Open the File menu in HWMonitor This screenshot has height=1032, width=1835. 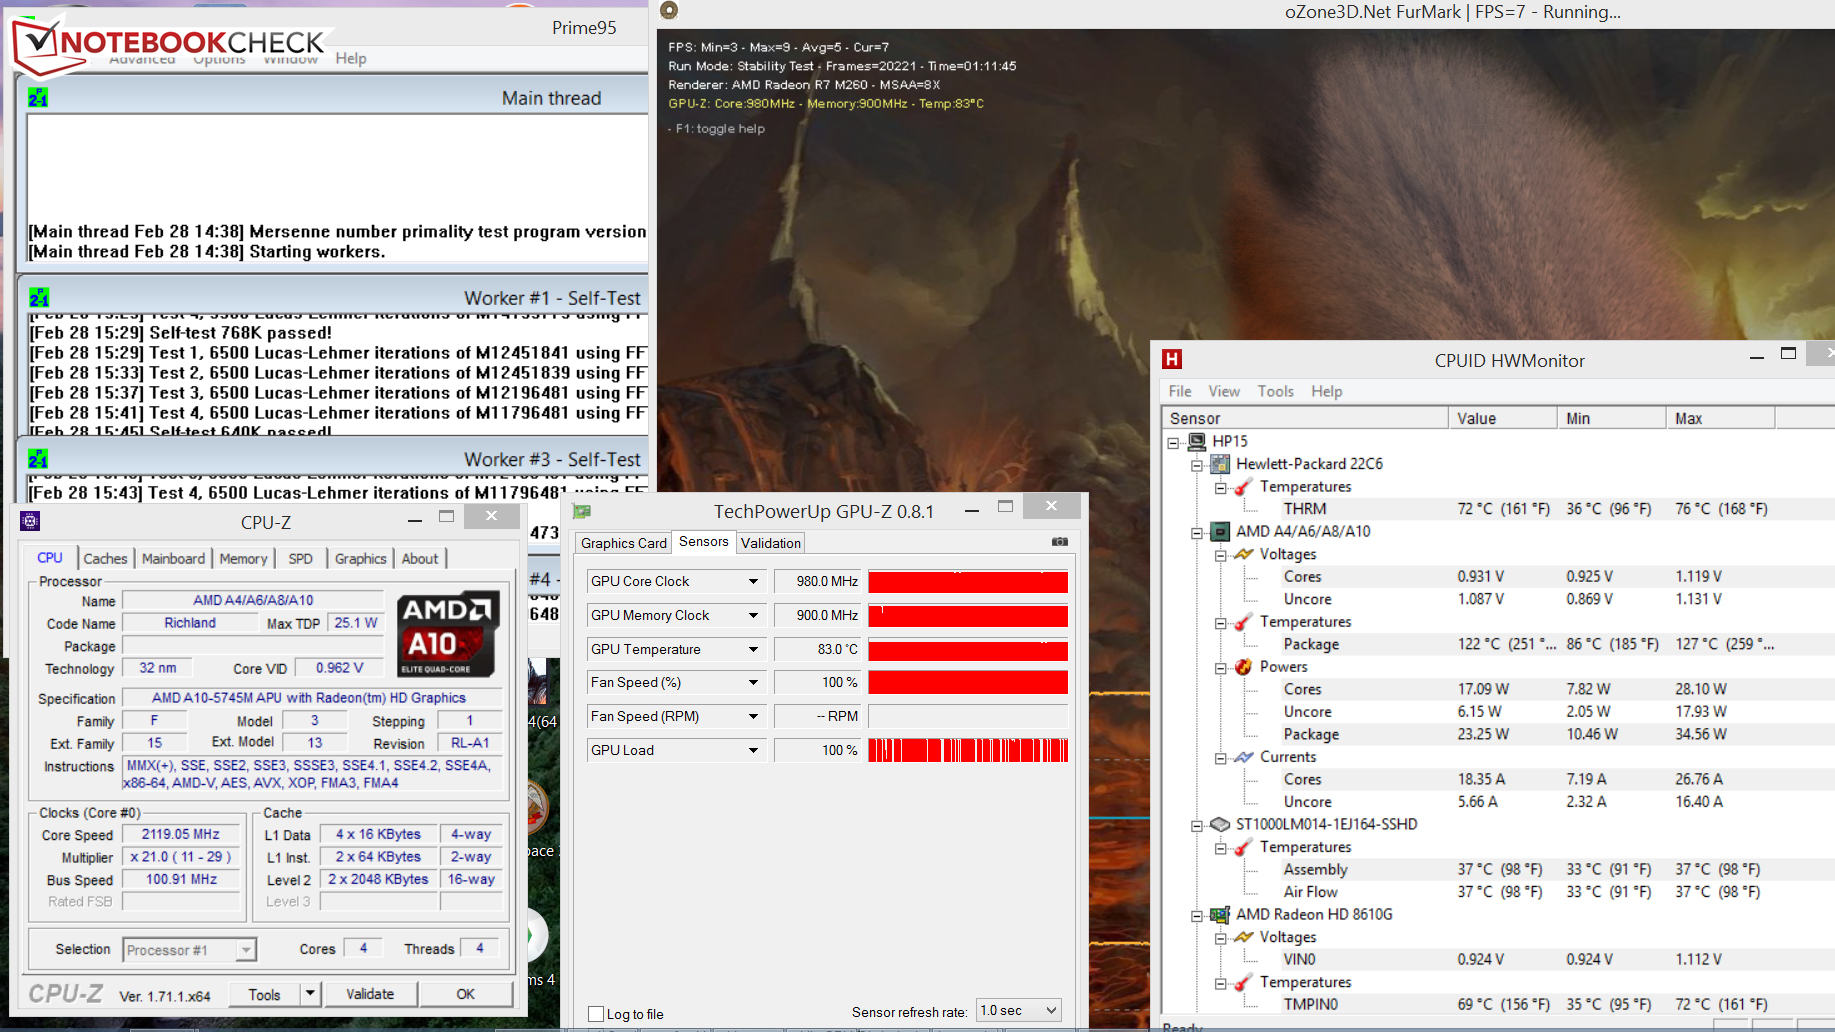point(1180,391)
